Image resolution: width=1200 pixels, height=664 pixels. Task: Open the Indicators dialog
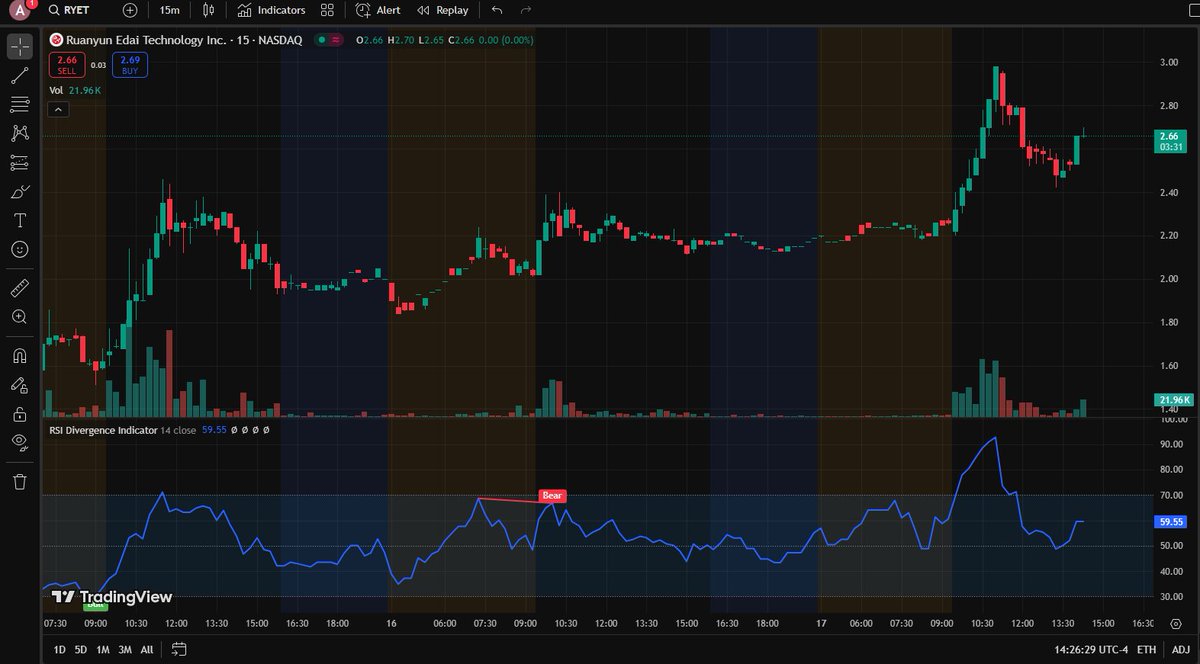click(271, 10)
